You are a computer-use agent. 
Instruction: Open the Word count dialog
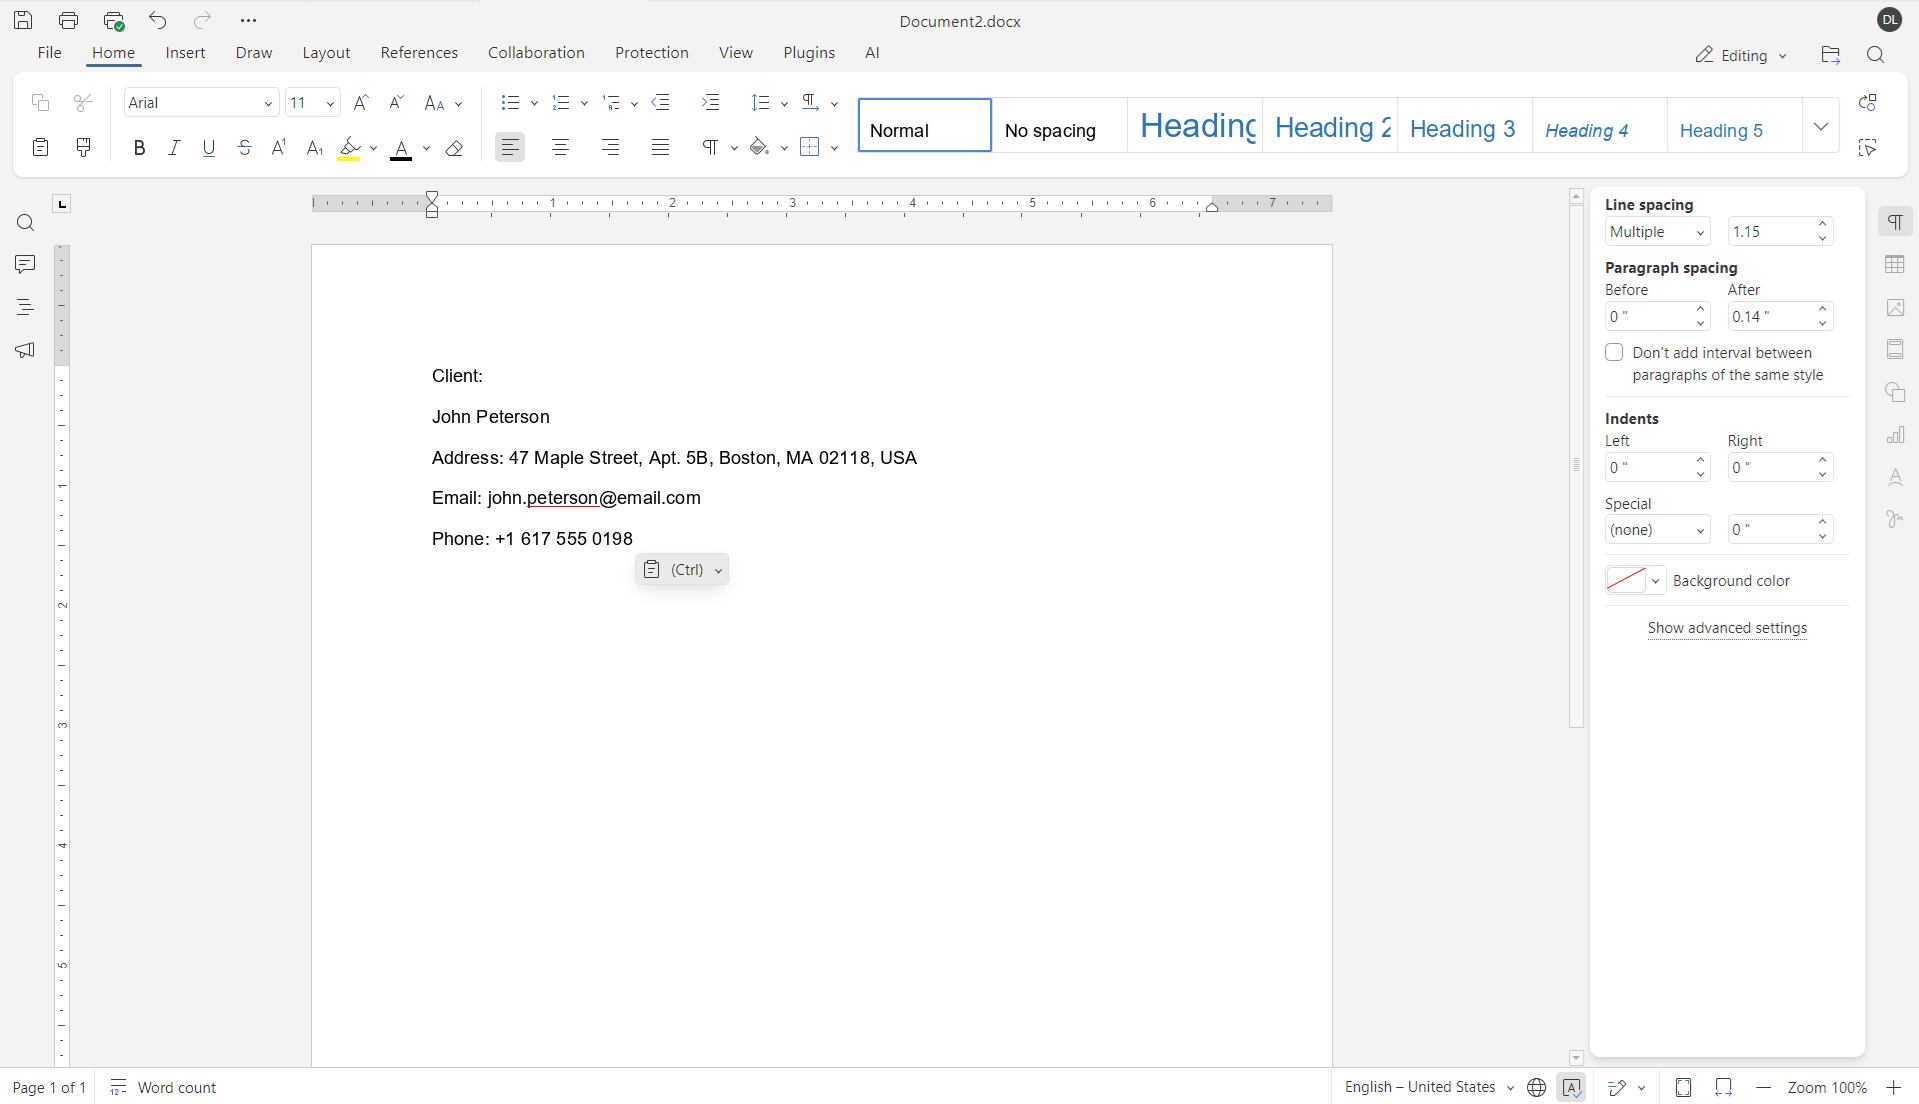pos(163,1087)
